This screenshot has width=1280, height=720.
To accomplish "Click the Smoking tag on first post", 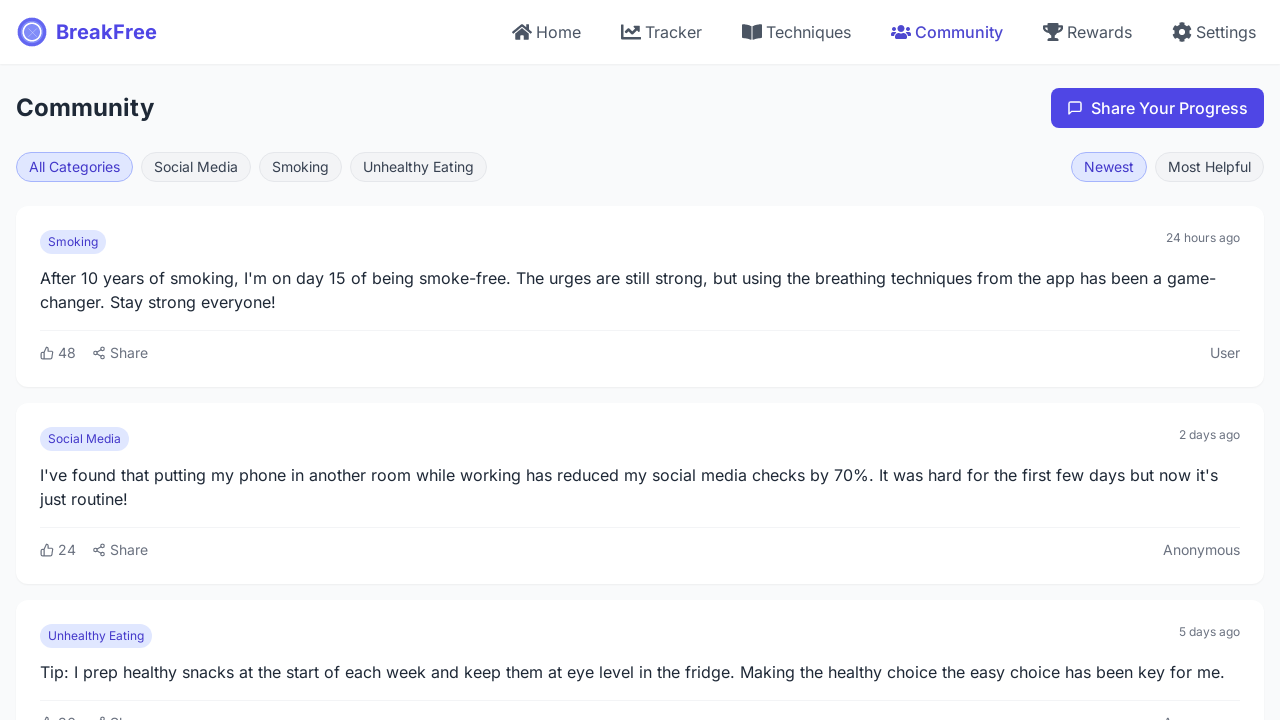I will [73, 242].
